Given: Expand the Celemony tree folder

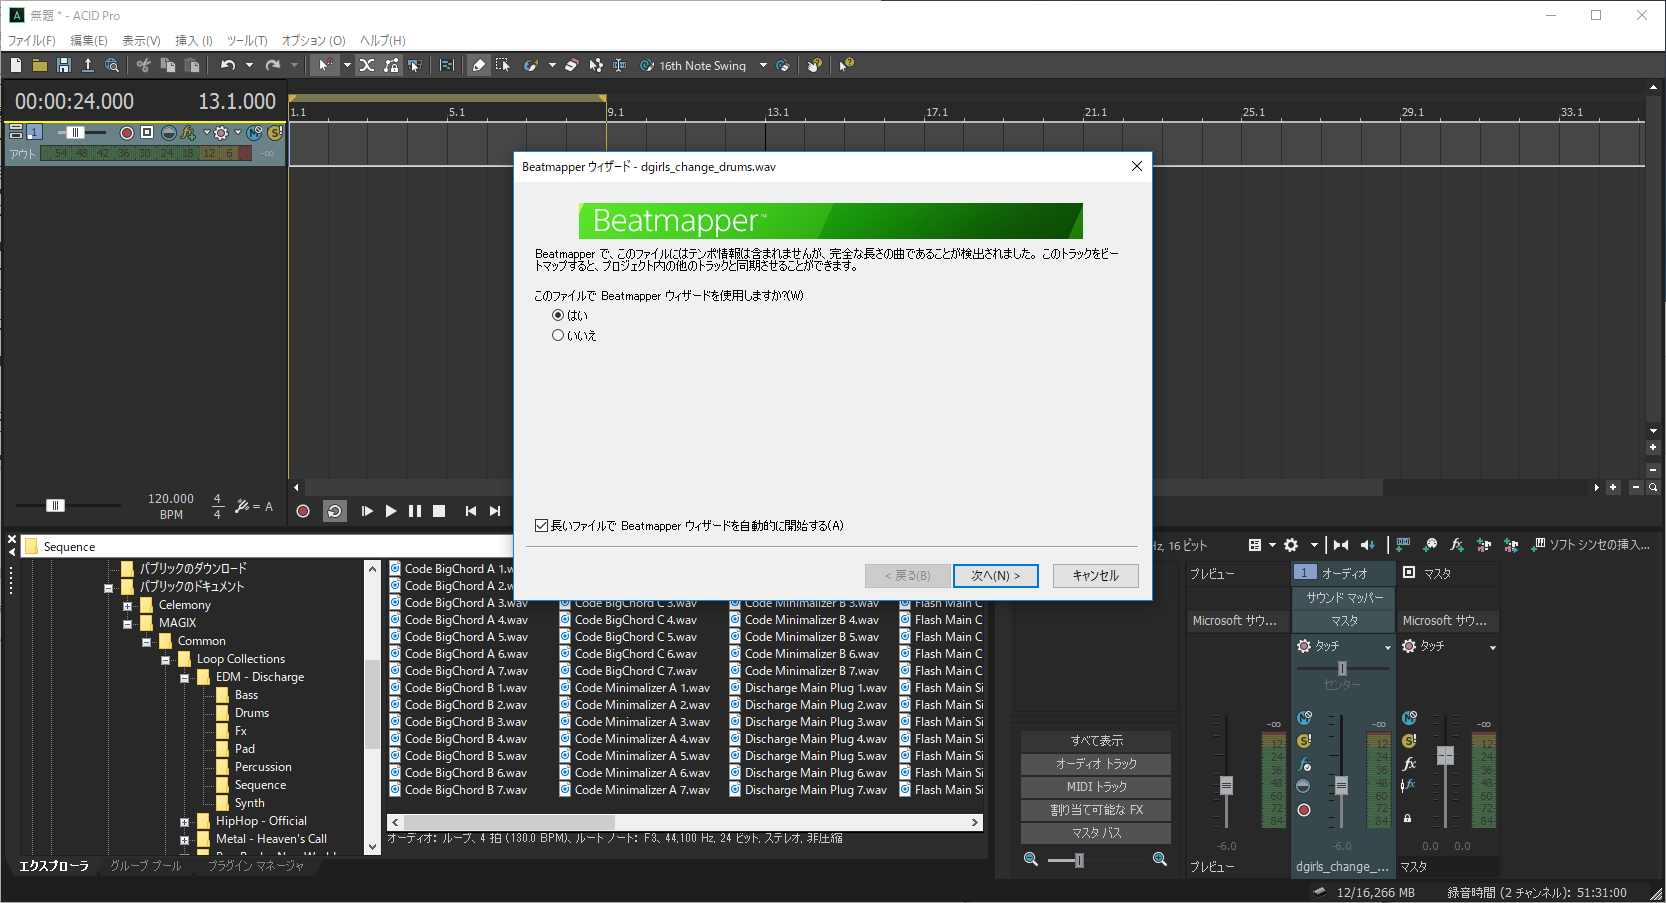Looking at the screenshot, I should 127,606.
